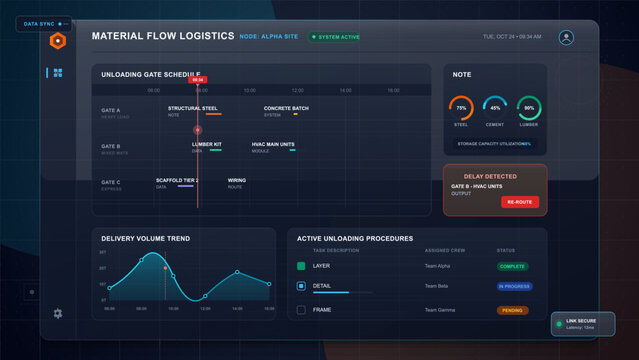The image size is (639, 360).
Task: Toggle the Detail task checkbox
Action: [301, 286]
